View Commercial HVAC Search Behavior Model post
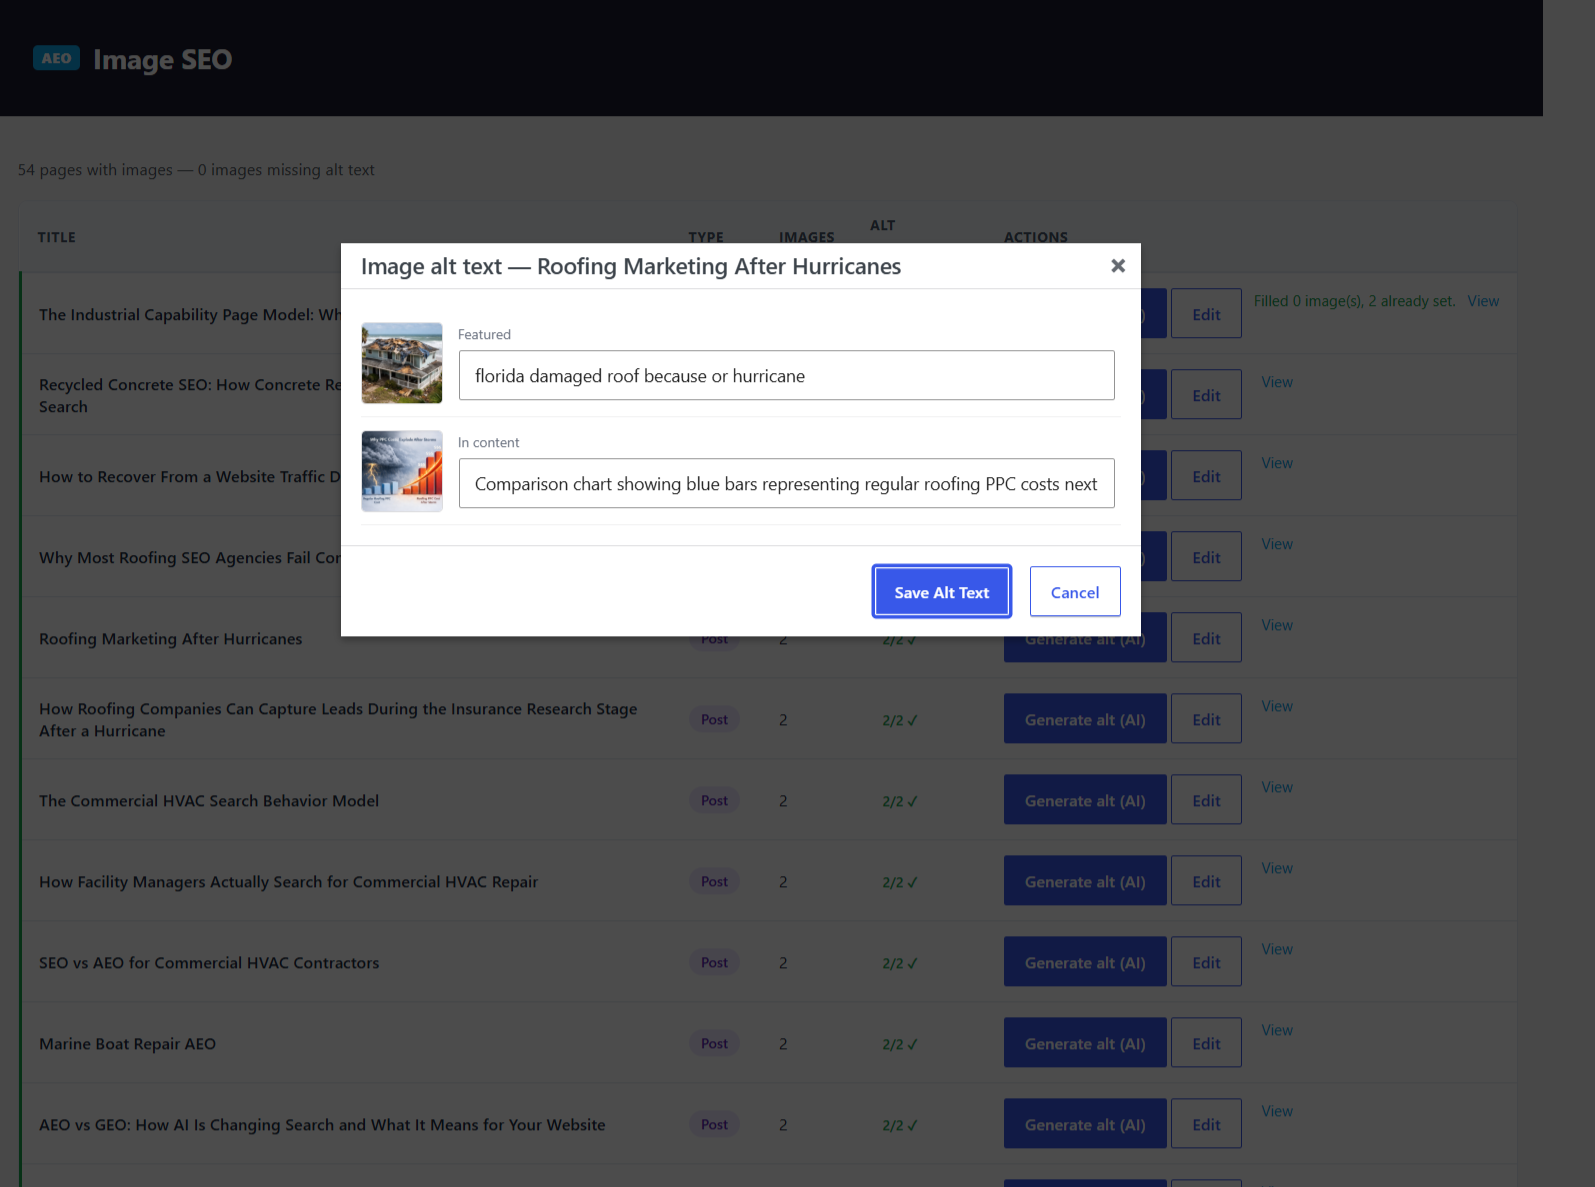The height and width of the screenshot is (1187, 1595). 1277,787
